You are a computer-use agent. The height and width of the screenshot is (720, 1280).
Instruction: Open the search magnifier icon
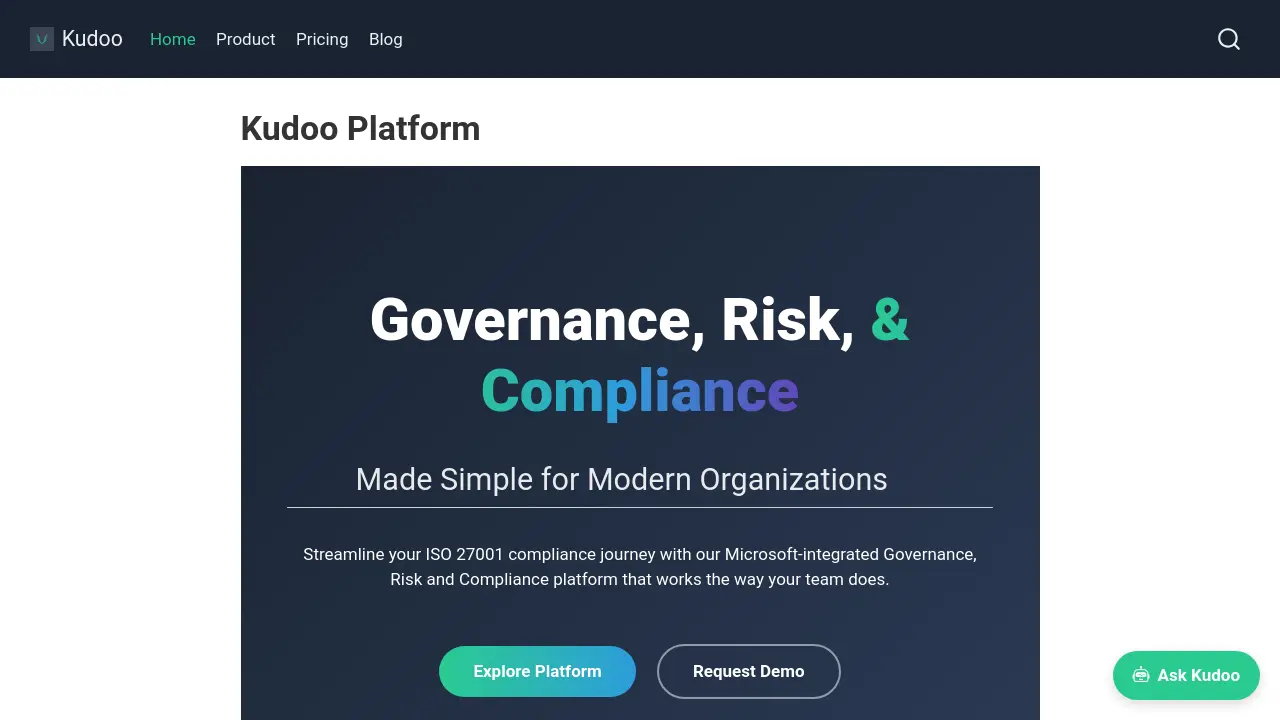(x=1229, y=39)
